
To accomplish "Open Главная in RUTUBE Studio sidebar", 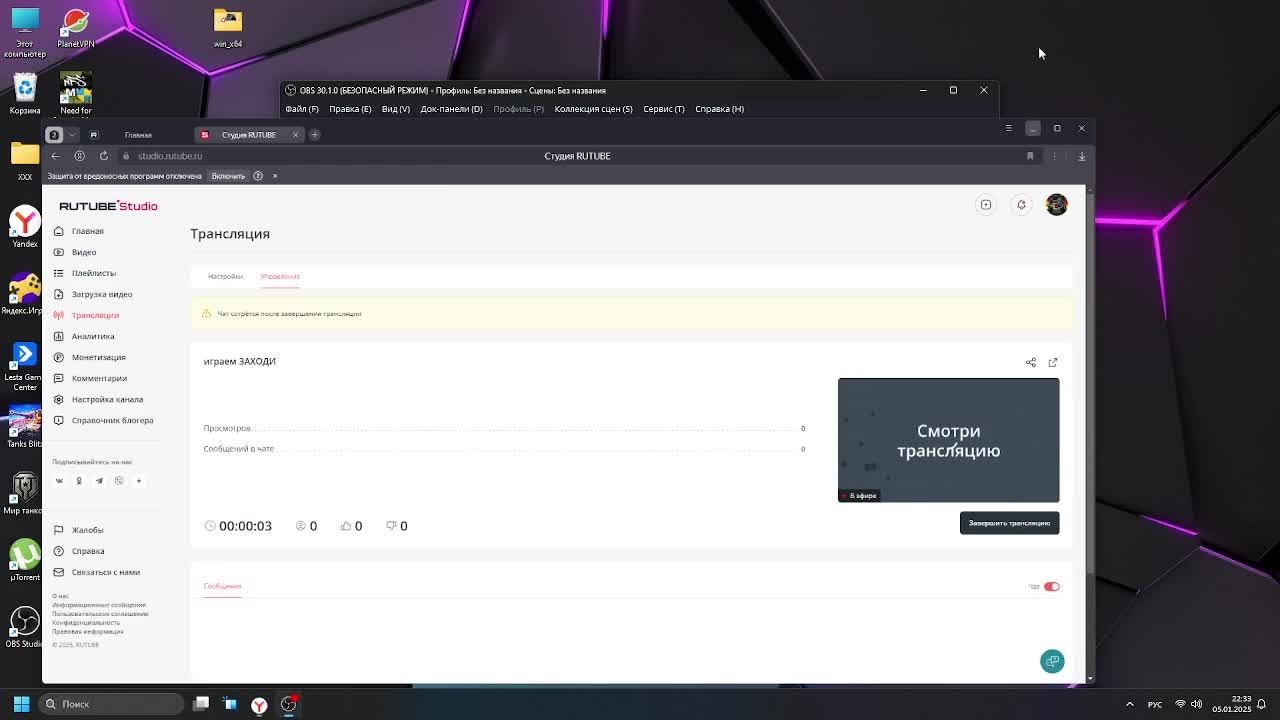I will tap(87, 231).
